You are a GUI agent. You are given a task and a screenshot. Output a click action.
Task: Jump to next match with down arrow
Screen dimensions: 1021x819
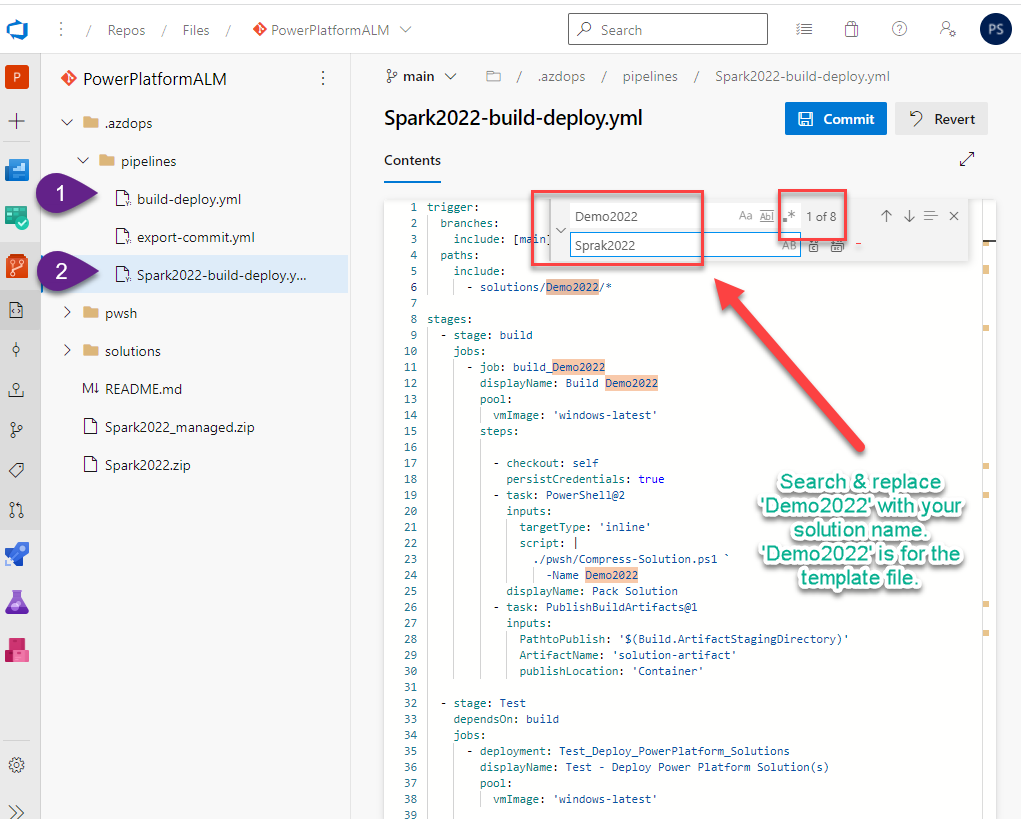pos(909,216)
